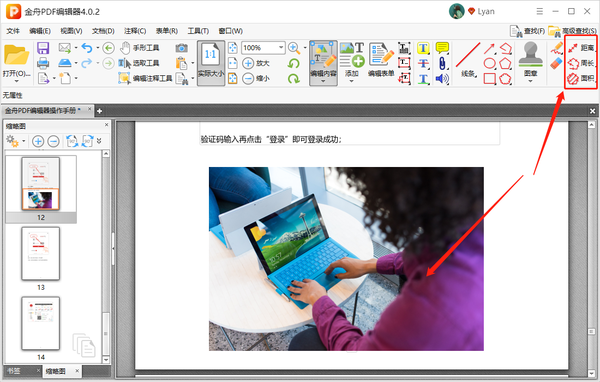Click the find (查找) button
The image size is (600, 382).
click(527, 31)
